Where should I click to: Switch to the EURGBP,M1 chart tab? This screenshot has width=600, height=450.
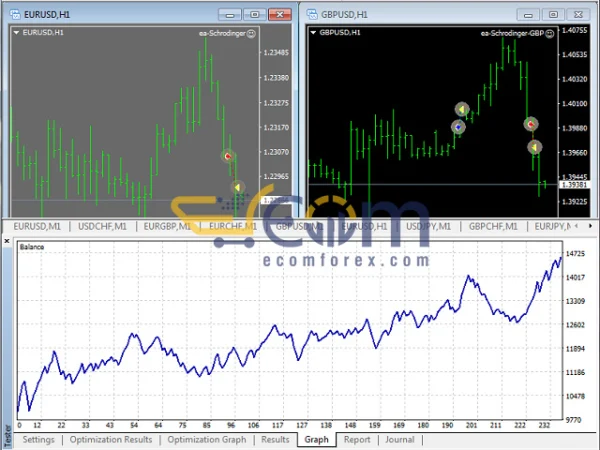[167, 227]
